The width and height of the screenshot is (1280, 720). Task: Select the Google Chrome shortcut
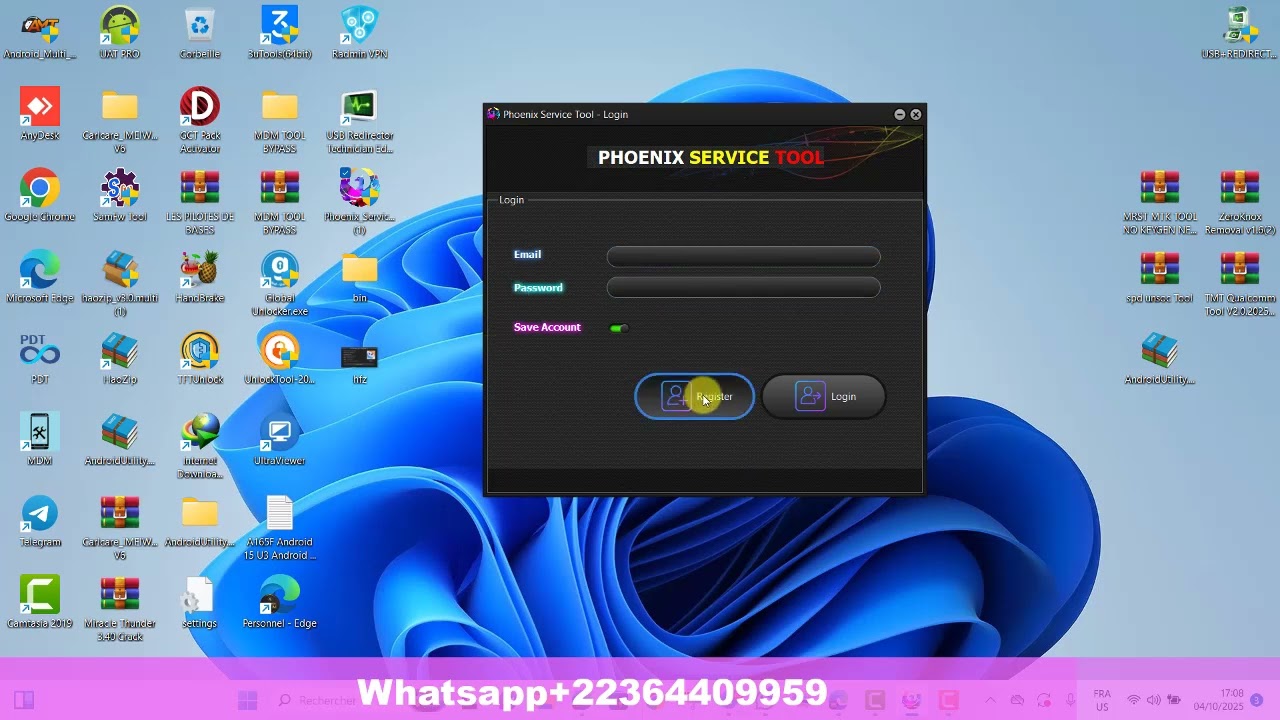40,196
